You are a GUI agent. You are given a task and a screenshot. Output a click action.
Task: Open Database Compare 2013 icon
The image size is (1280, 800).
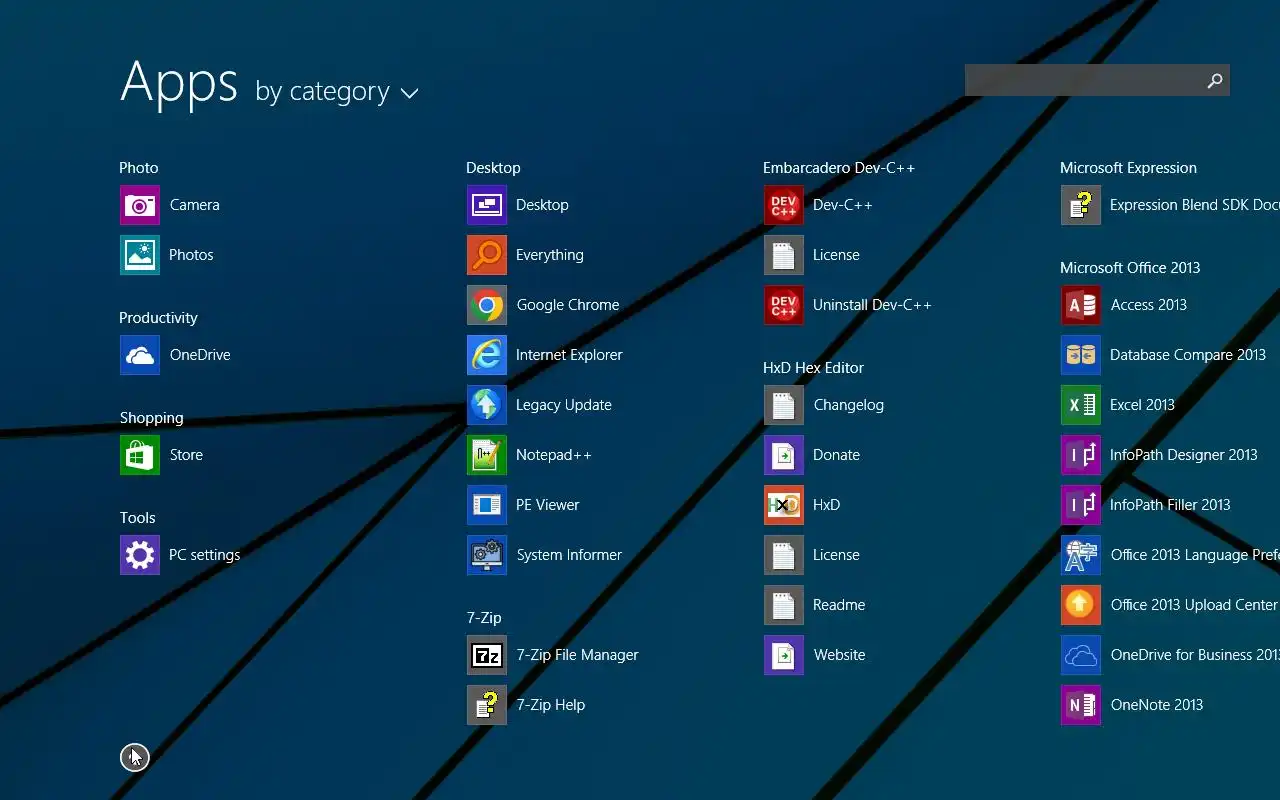pos(1081,355)
